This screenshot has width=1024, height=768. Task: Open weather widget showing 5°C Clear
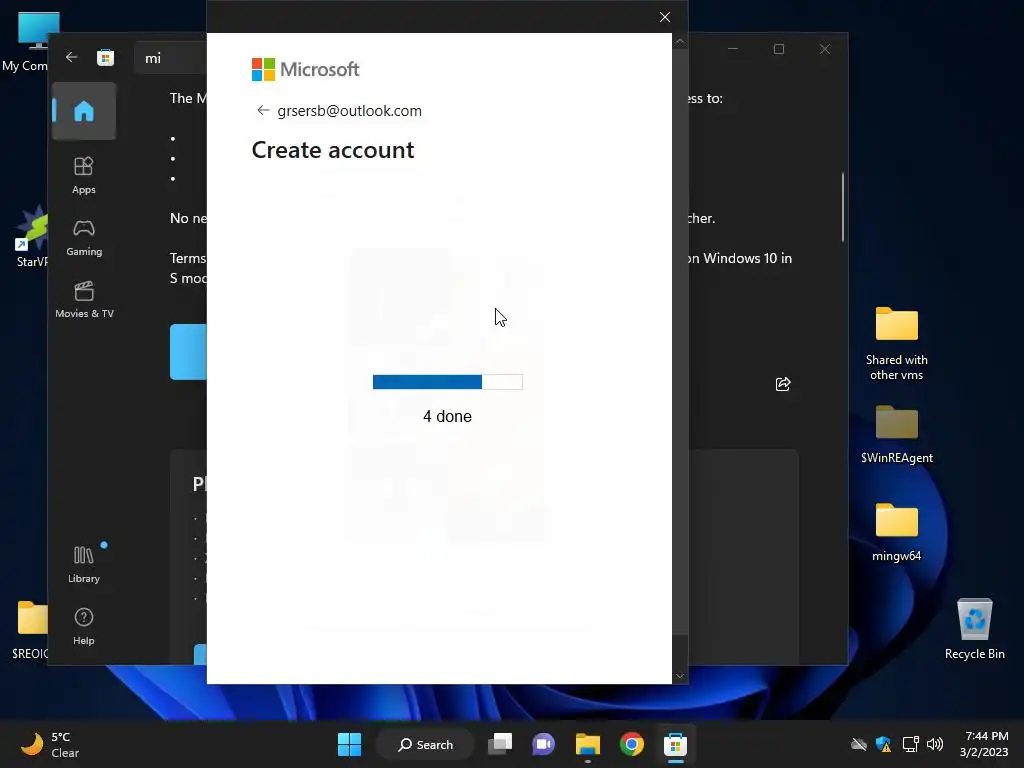click(50, 744)
